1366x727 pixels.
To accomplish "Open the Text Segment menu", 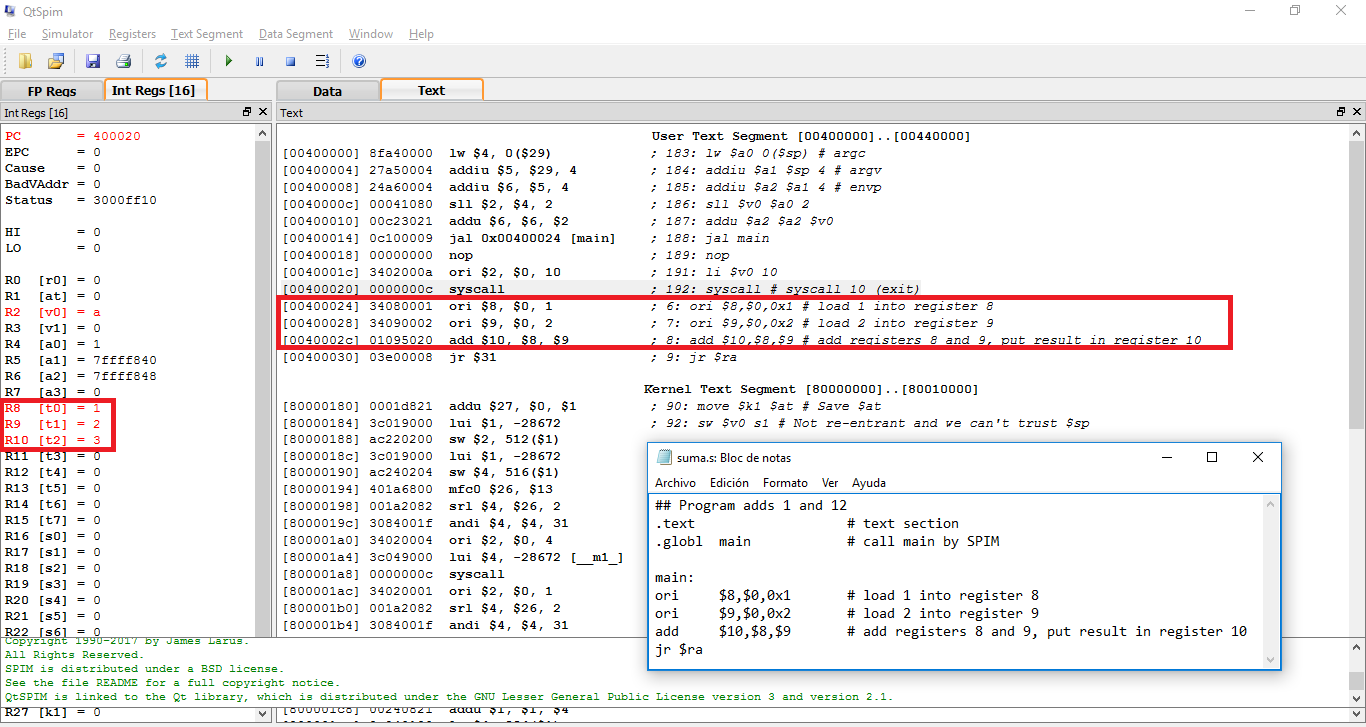I will click(x=207, y=34).
